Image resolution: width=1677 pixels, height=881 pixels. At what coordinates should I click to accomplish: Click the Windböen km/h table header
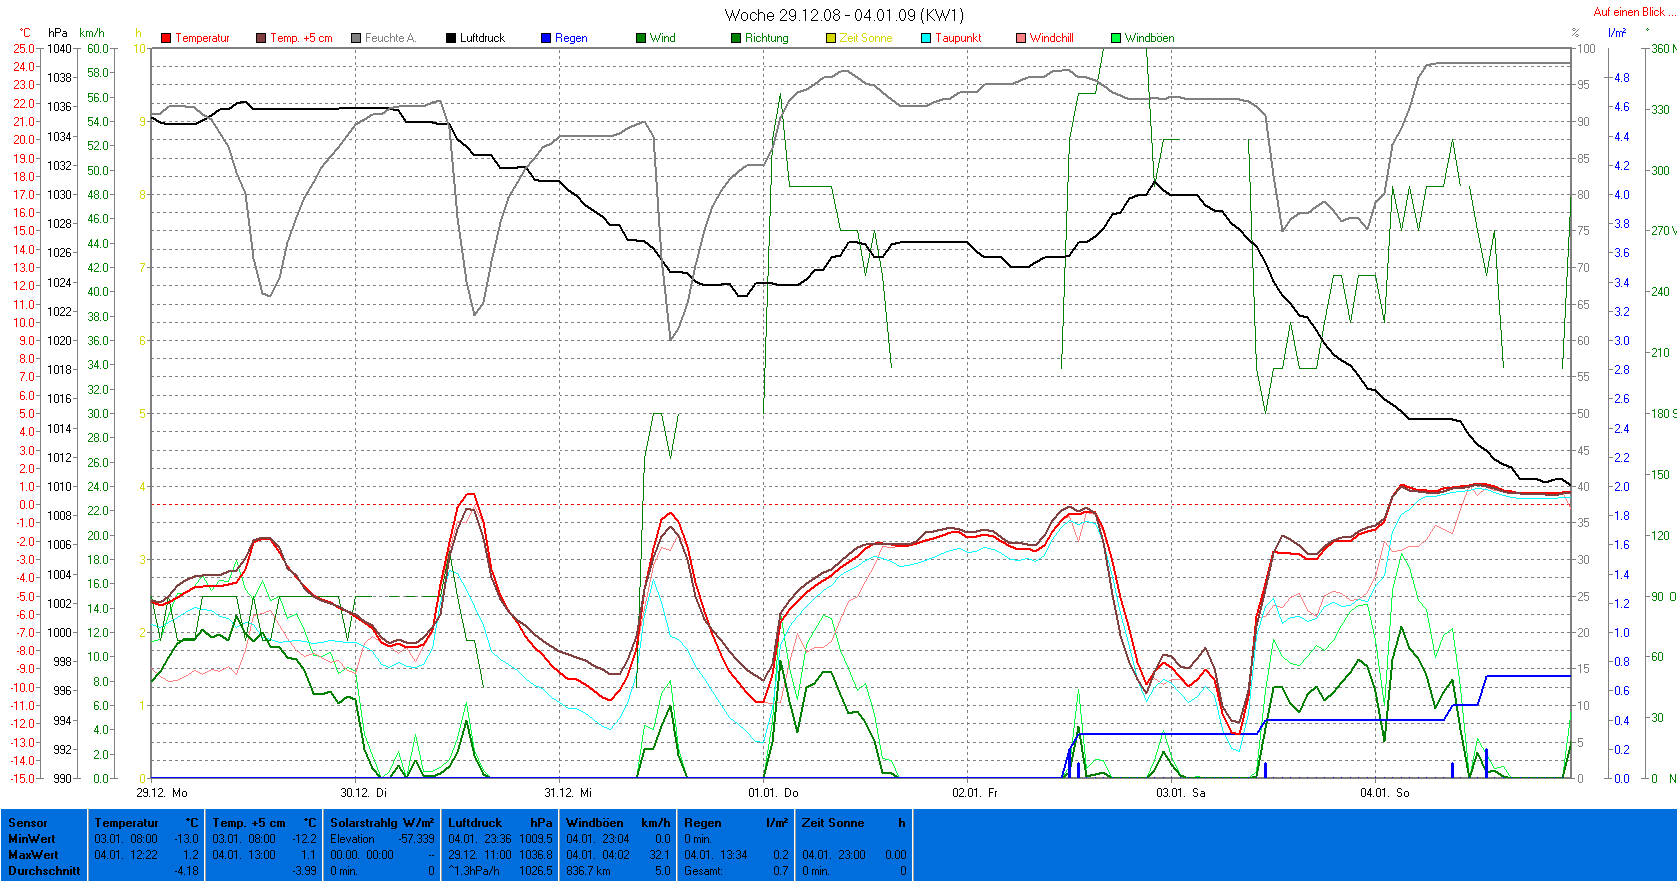(618, 823)
